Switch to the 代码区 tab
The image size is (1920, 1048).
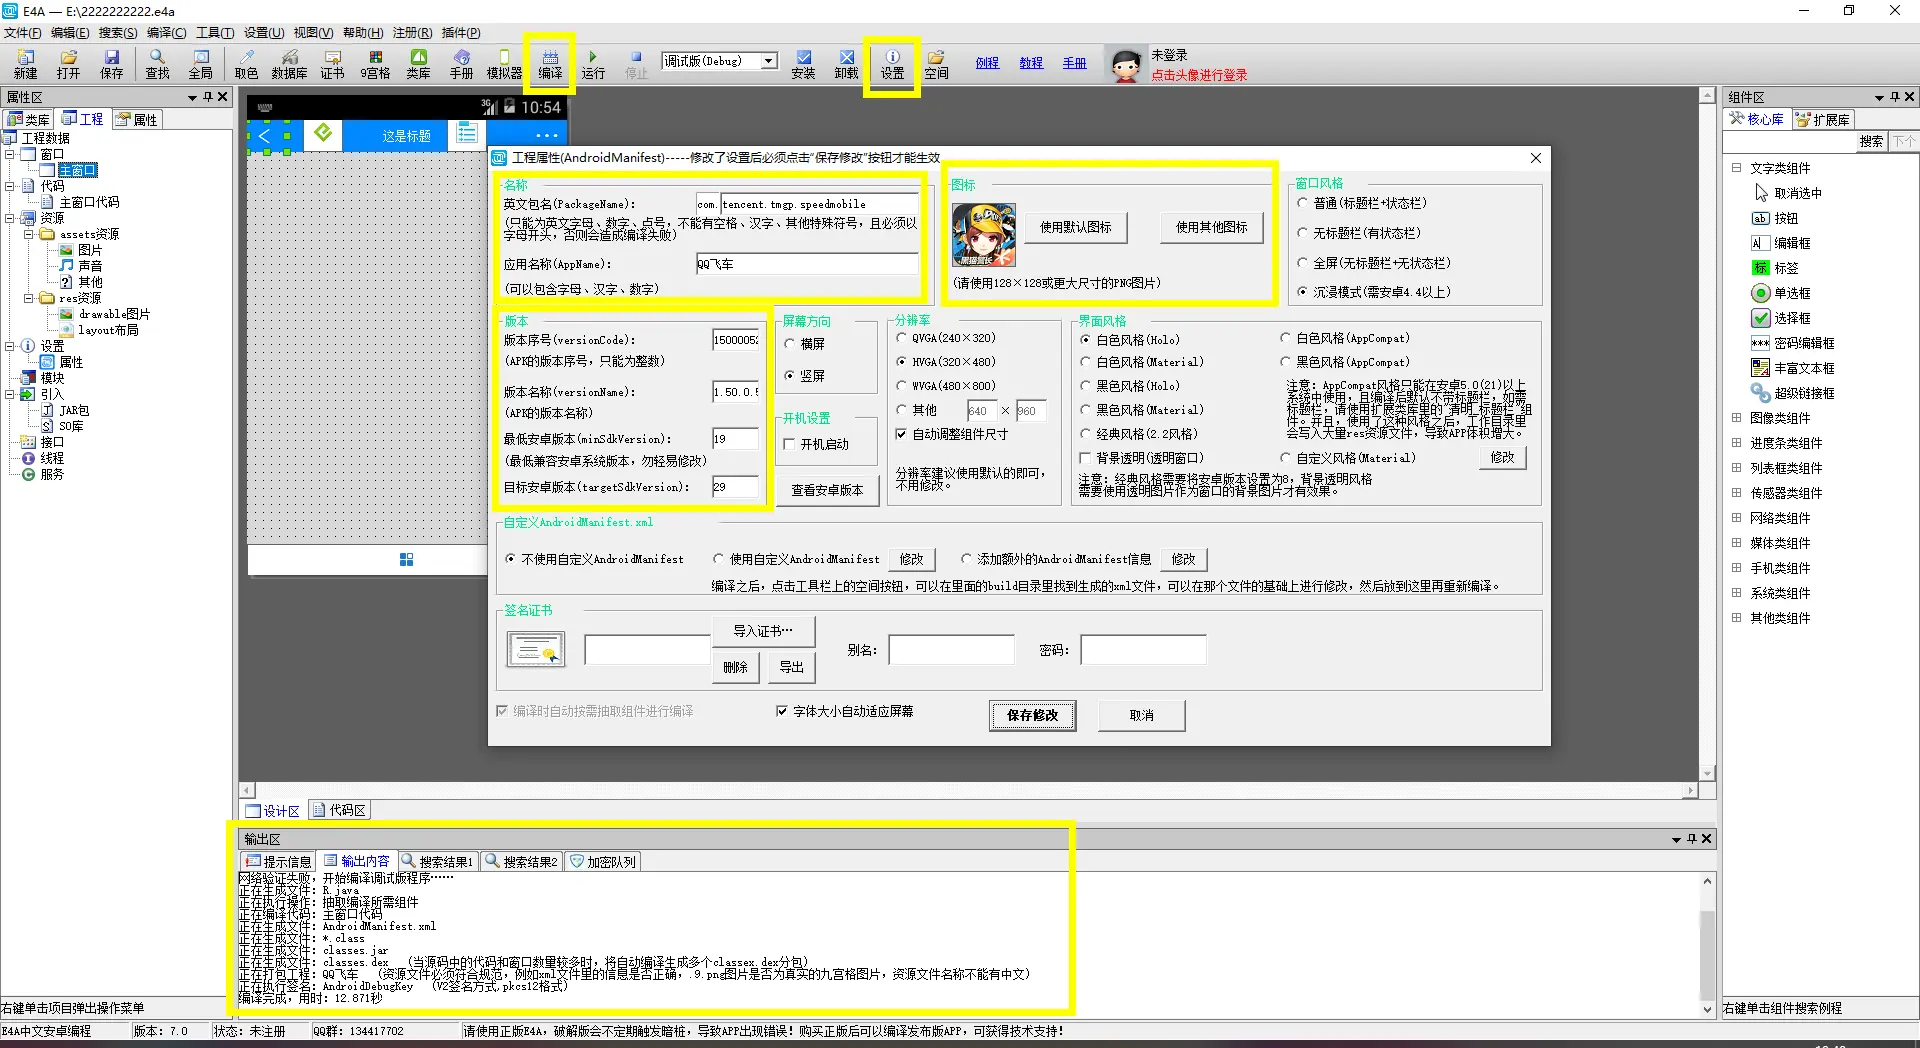pyautogui.click(x=338, y=810)
